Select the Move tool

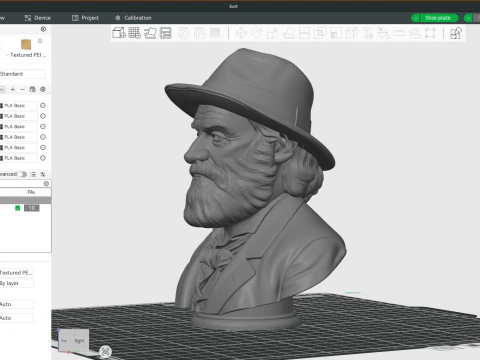241,33
